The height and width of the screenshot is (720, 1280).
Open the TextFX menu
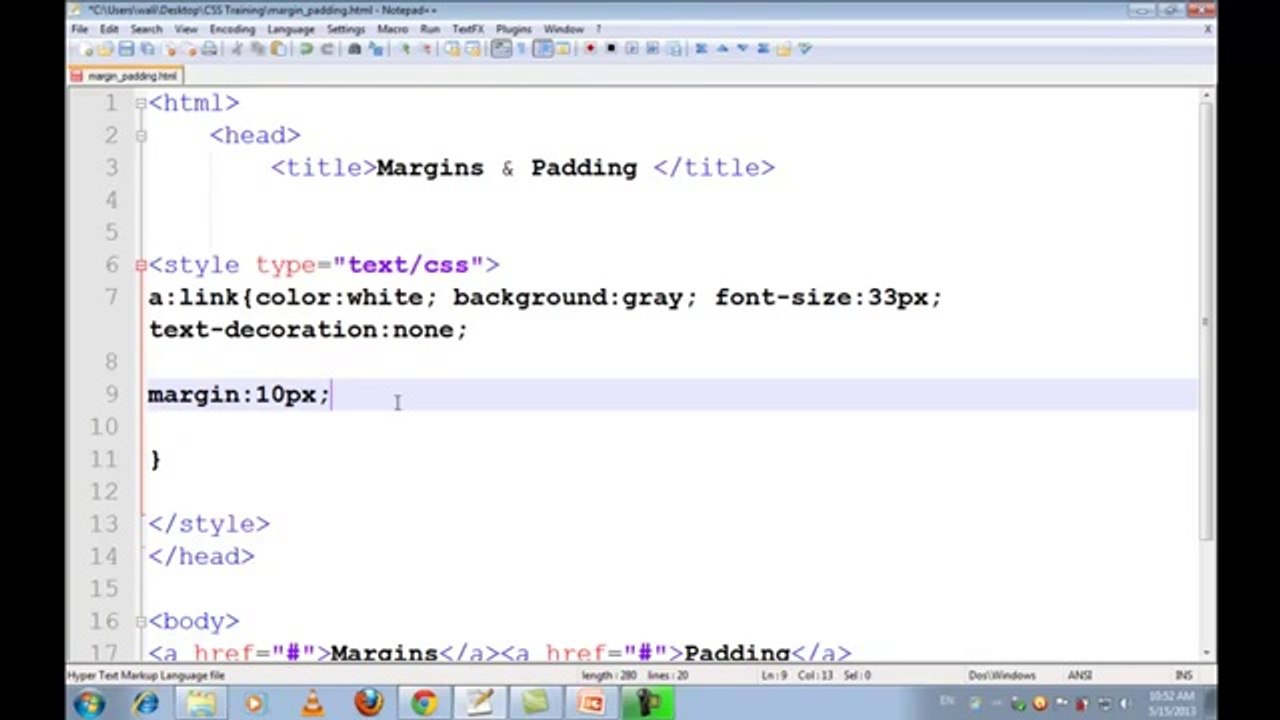click(x=468, y=29)
